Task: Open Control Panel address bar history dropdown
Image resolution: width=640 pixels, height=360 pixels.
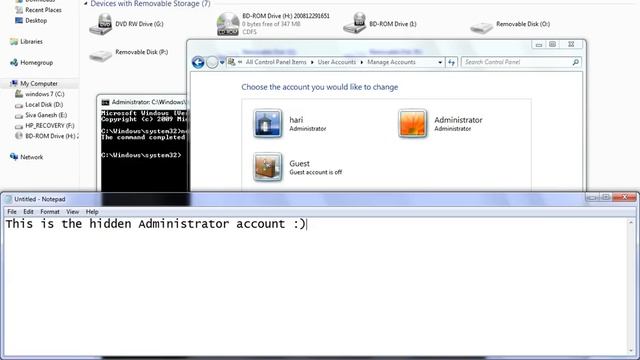Action: 440,62
